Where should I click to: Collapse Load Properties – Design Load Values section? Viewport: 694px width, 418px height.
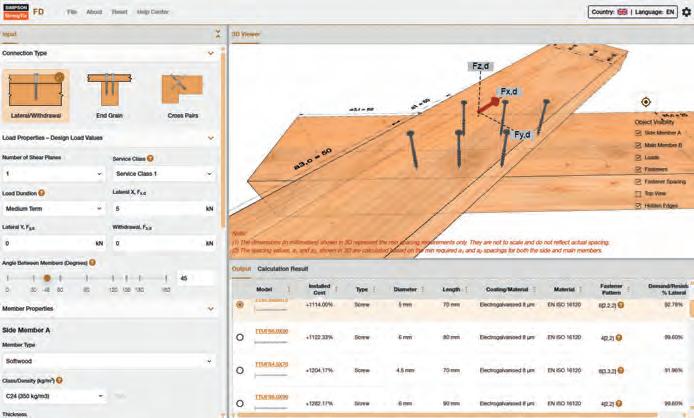point(211,138)
